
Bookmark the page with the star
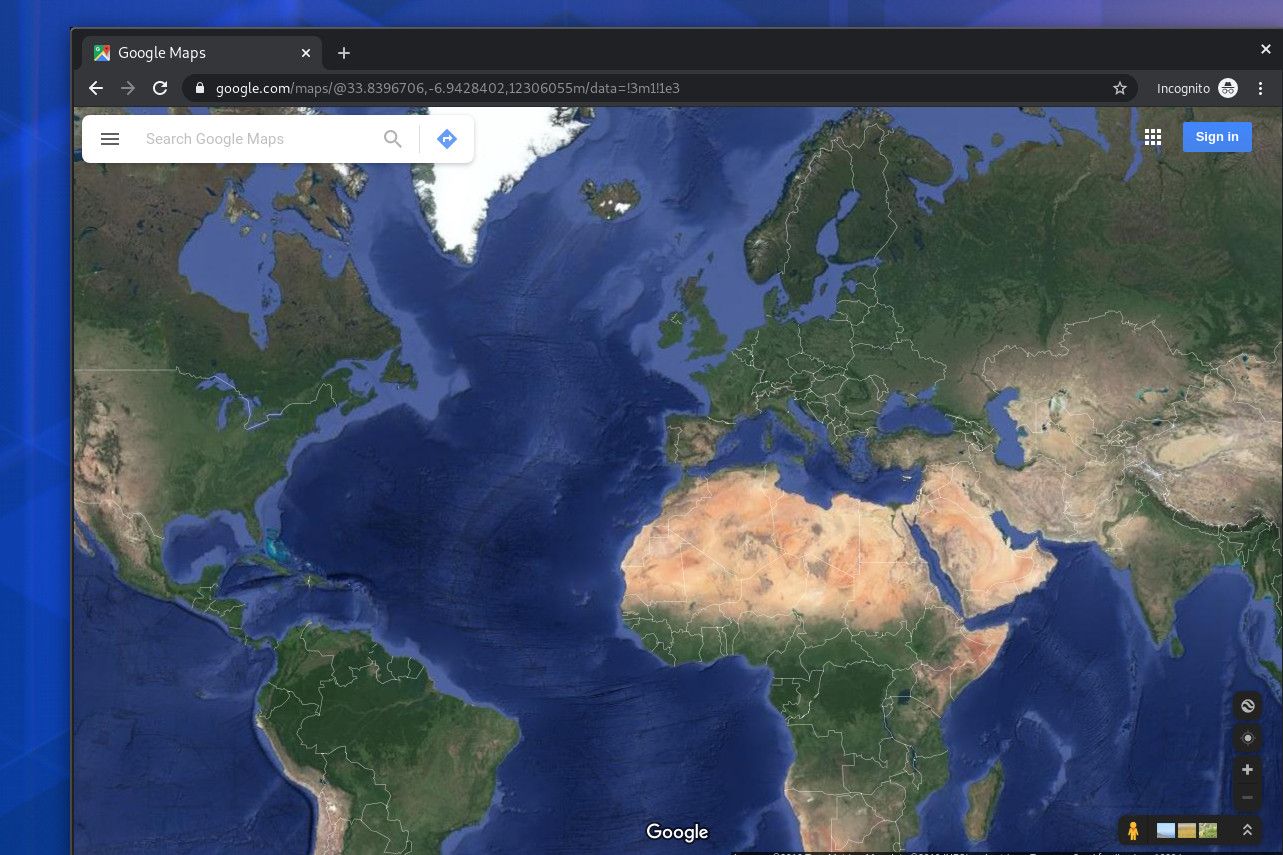(x=1120, y=88)
